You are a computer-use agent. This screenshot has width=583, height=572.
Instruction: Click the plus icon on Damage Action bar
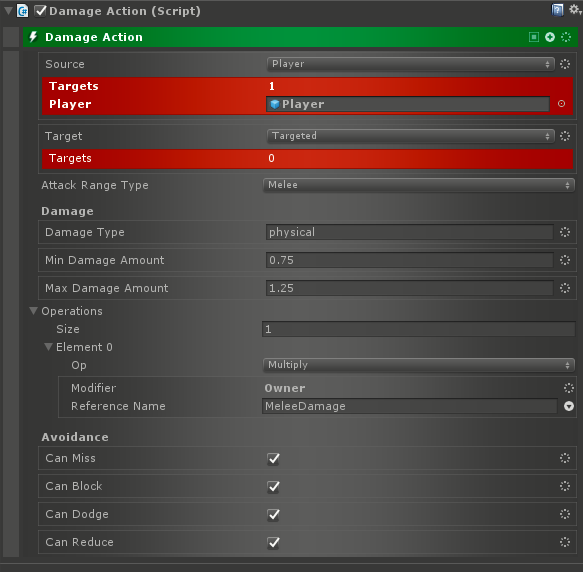click(x=550, y=37)
